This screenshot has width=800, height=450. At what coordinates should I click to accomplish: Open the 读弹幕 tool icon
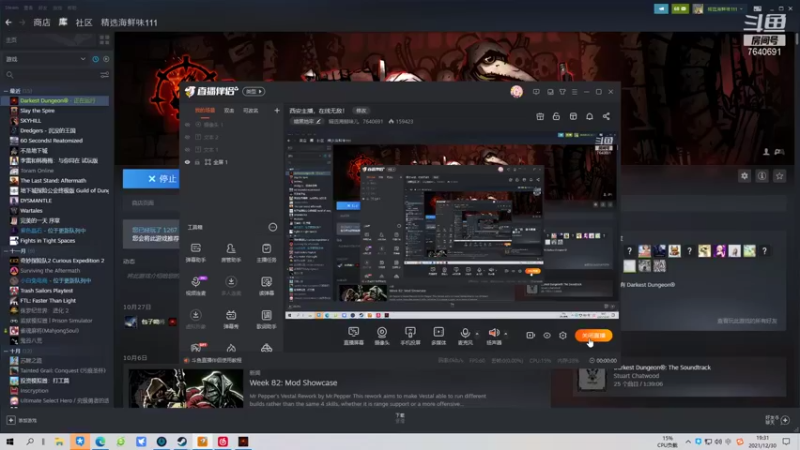tap(266, 286)
